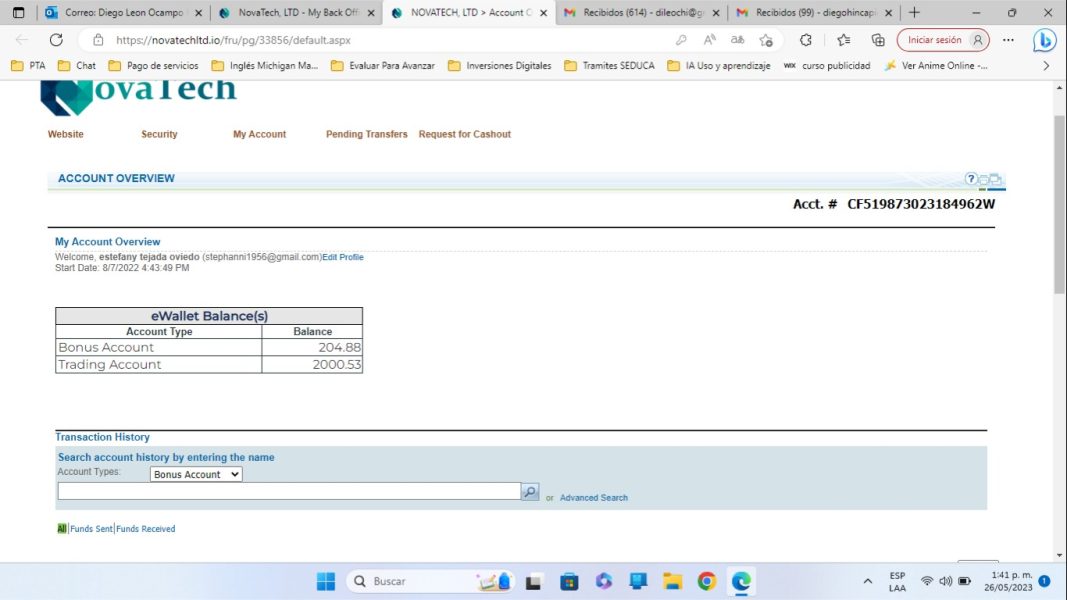Viewport: 1067px width, 600px height.
Task: Open the Account Types dropdown
Action: point(196,474)
